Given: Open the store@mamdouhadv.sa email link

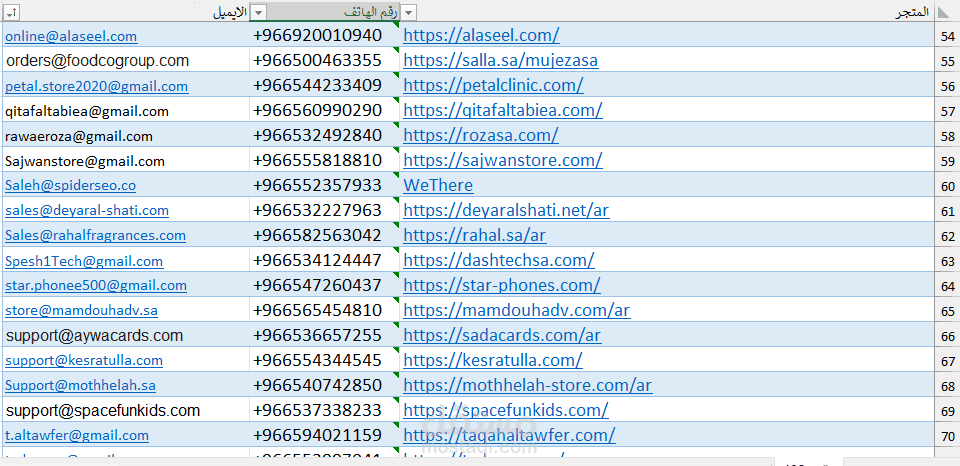Looking at the screenshot, I should pyautogui.click(x=81, y=310).
